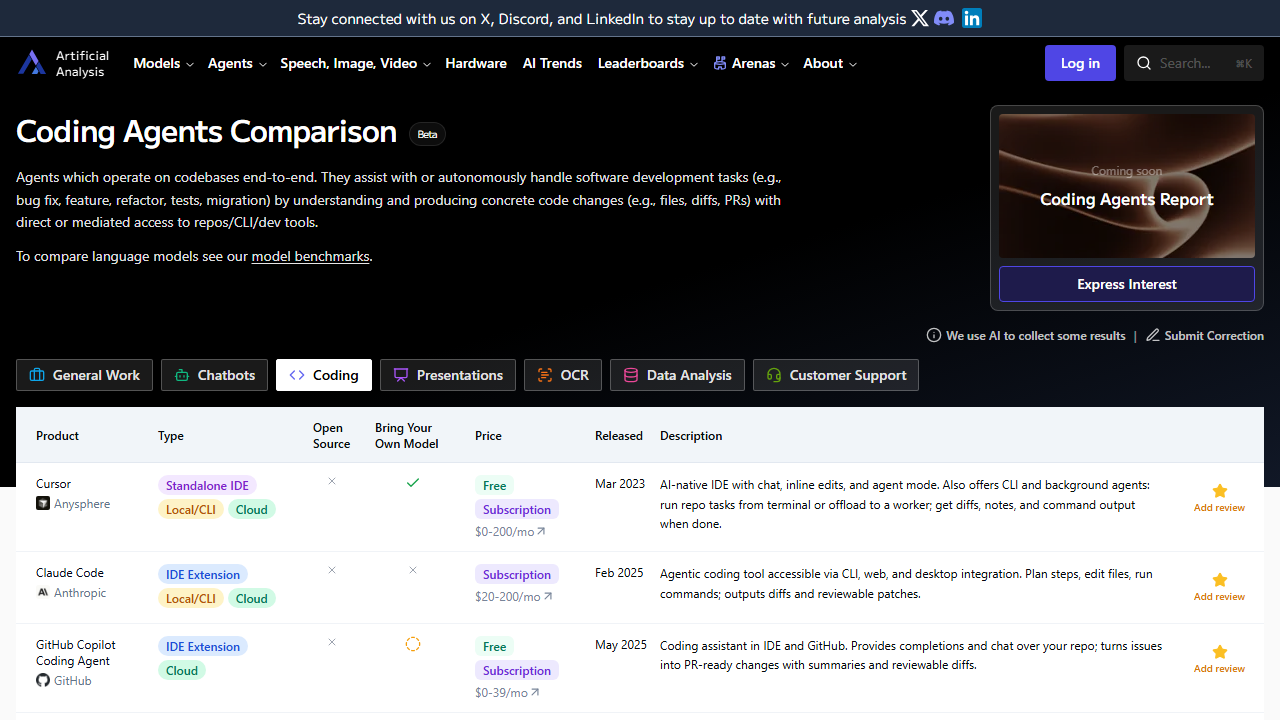Click the GitHub logo in the Copilot row
This screenshot has width=1280, height=720.
coord(42,680)
